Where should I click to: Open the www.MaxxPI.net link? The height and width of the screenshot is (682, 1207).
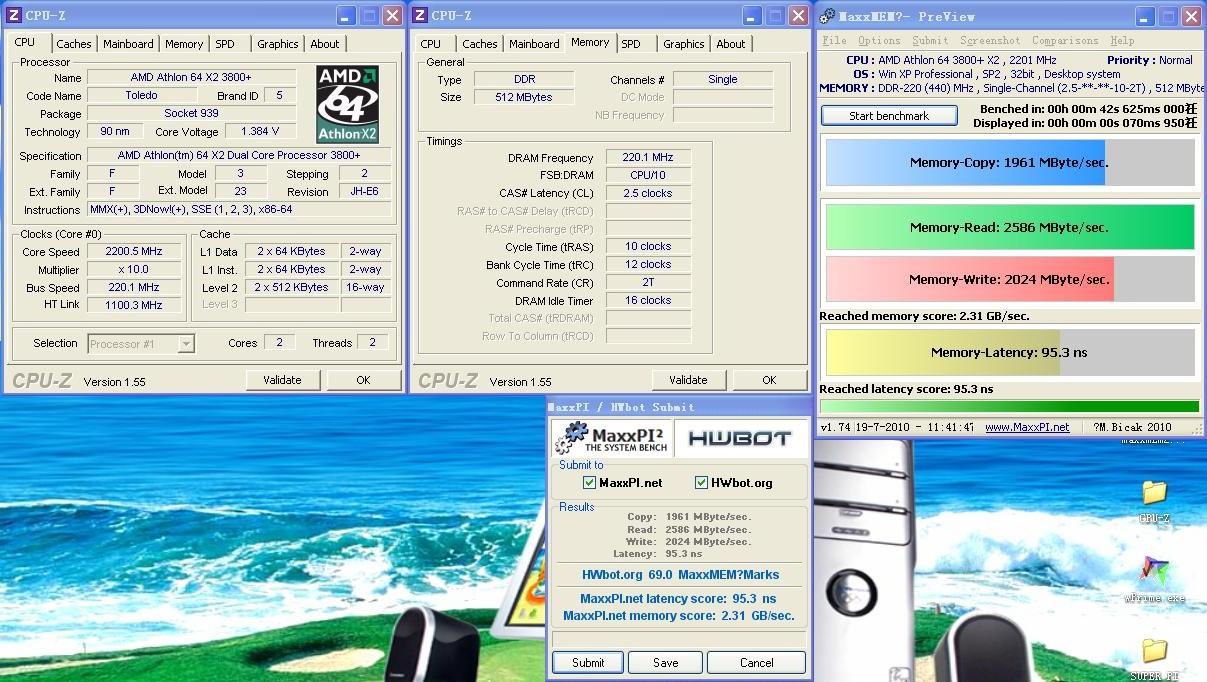[1027, 427]
